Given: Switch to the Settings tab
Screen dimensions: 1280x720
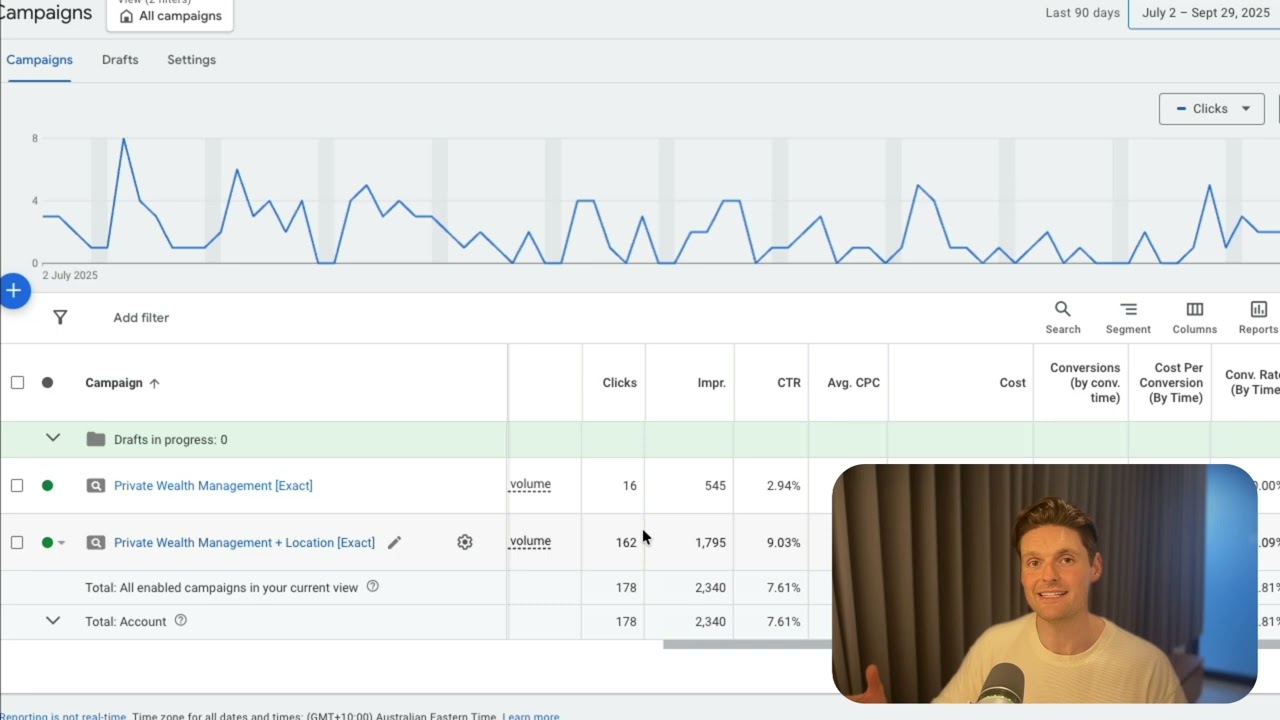Looking at the screenshot, I should click(x=191, y=60).
